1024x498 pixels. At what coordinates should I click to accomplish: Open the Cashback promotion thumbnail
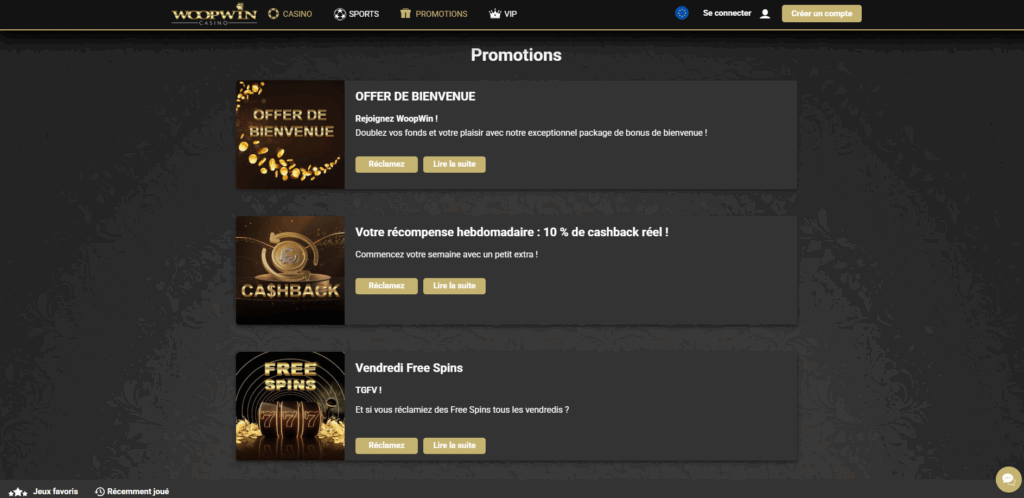[290, 271]
